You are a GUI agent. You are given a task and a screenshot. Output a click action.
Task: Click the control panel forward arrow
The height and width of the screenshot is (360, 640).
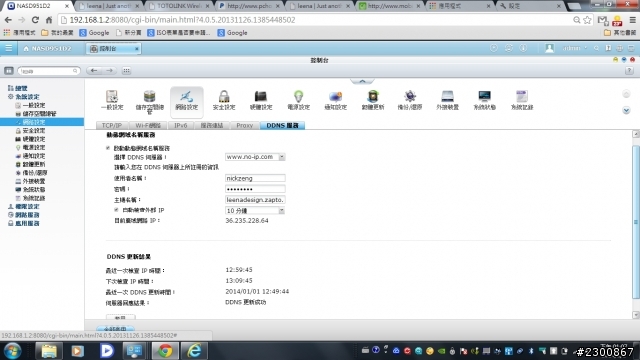109,71
